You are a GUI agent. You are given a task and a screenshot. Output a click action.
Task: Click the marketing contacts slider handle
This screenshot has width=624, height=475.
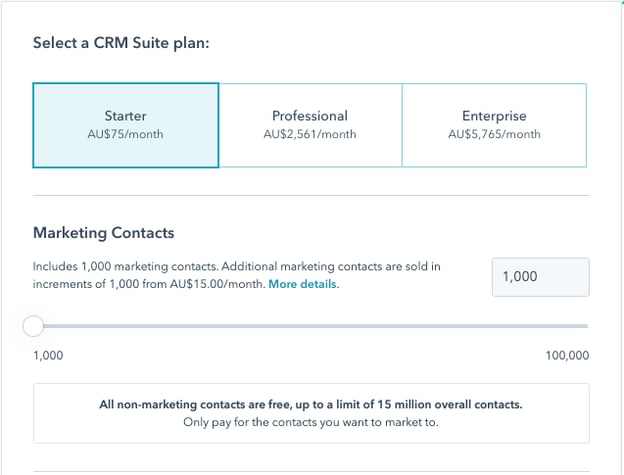33,326
